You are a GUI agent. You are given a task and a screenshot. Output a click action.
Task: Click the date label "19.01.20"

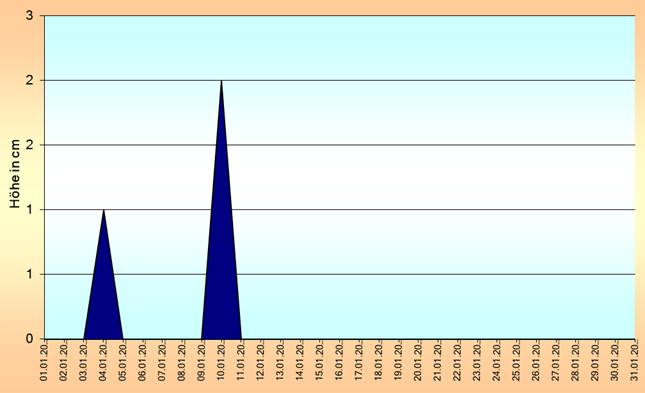(399, 362)
